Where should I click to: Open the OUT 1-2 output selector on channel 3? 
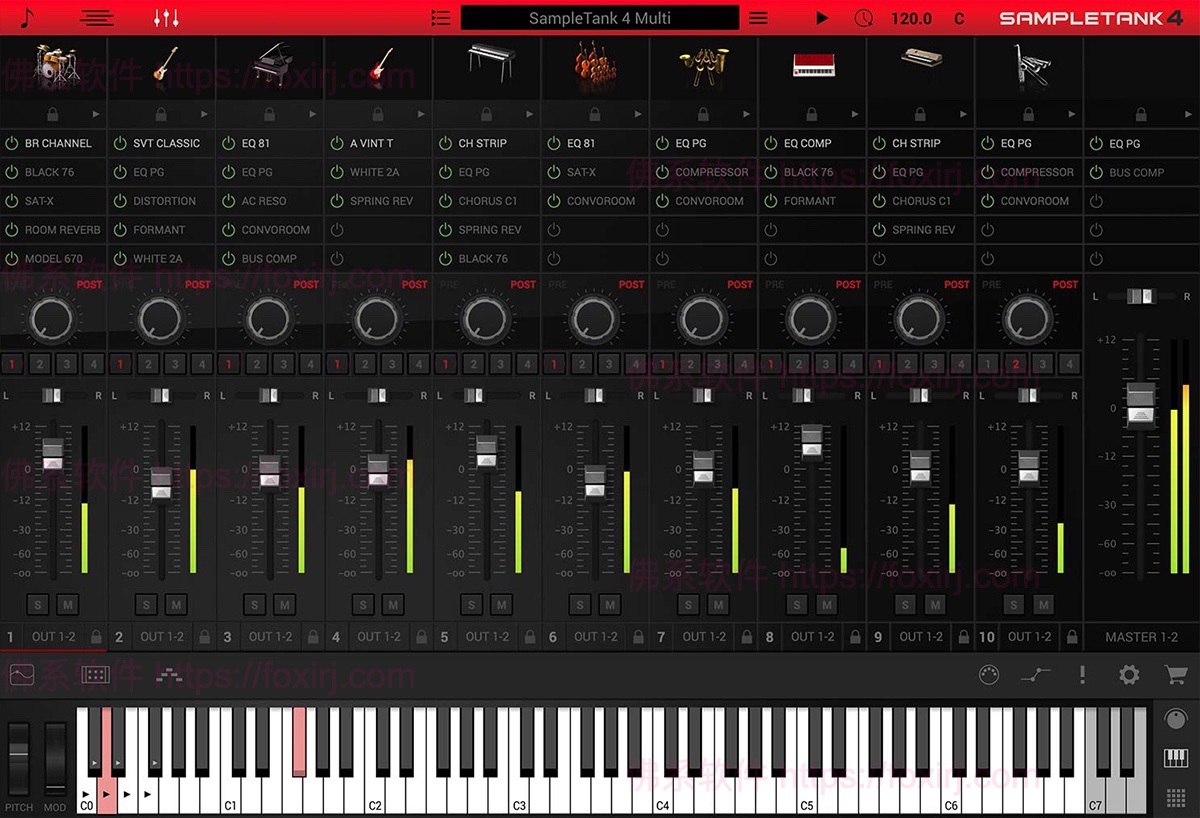270,636
